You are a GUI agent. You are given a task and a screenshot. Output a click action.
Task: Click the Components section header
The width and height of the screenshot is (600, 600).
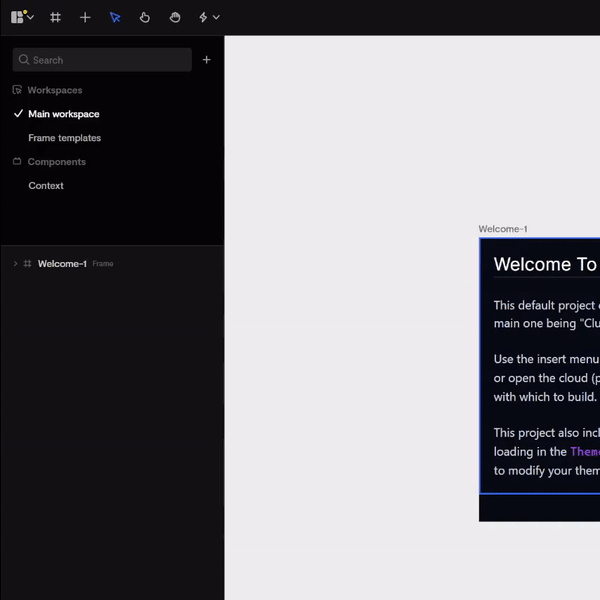(x=57, y=162)
